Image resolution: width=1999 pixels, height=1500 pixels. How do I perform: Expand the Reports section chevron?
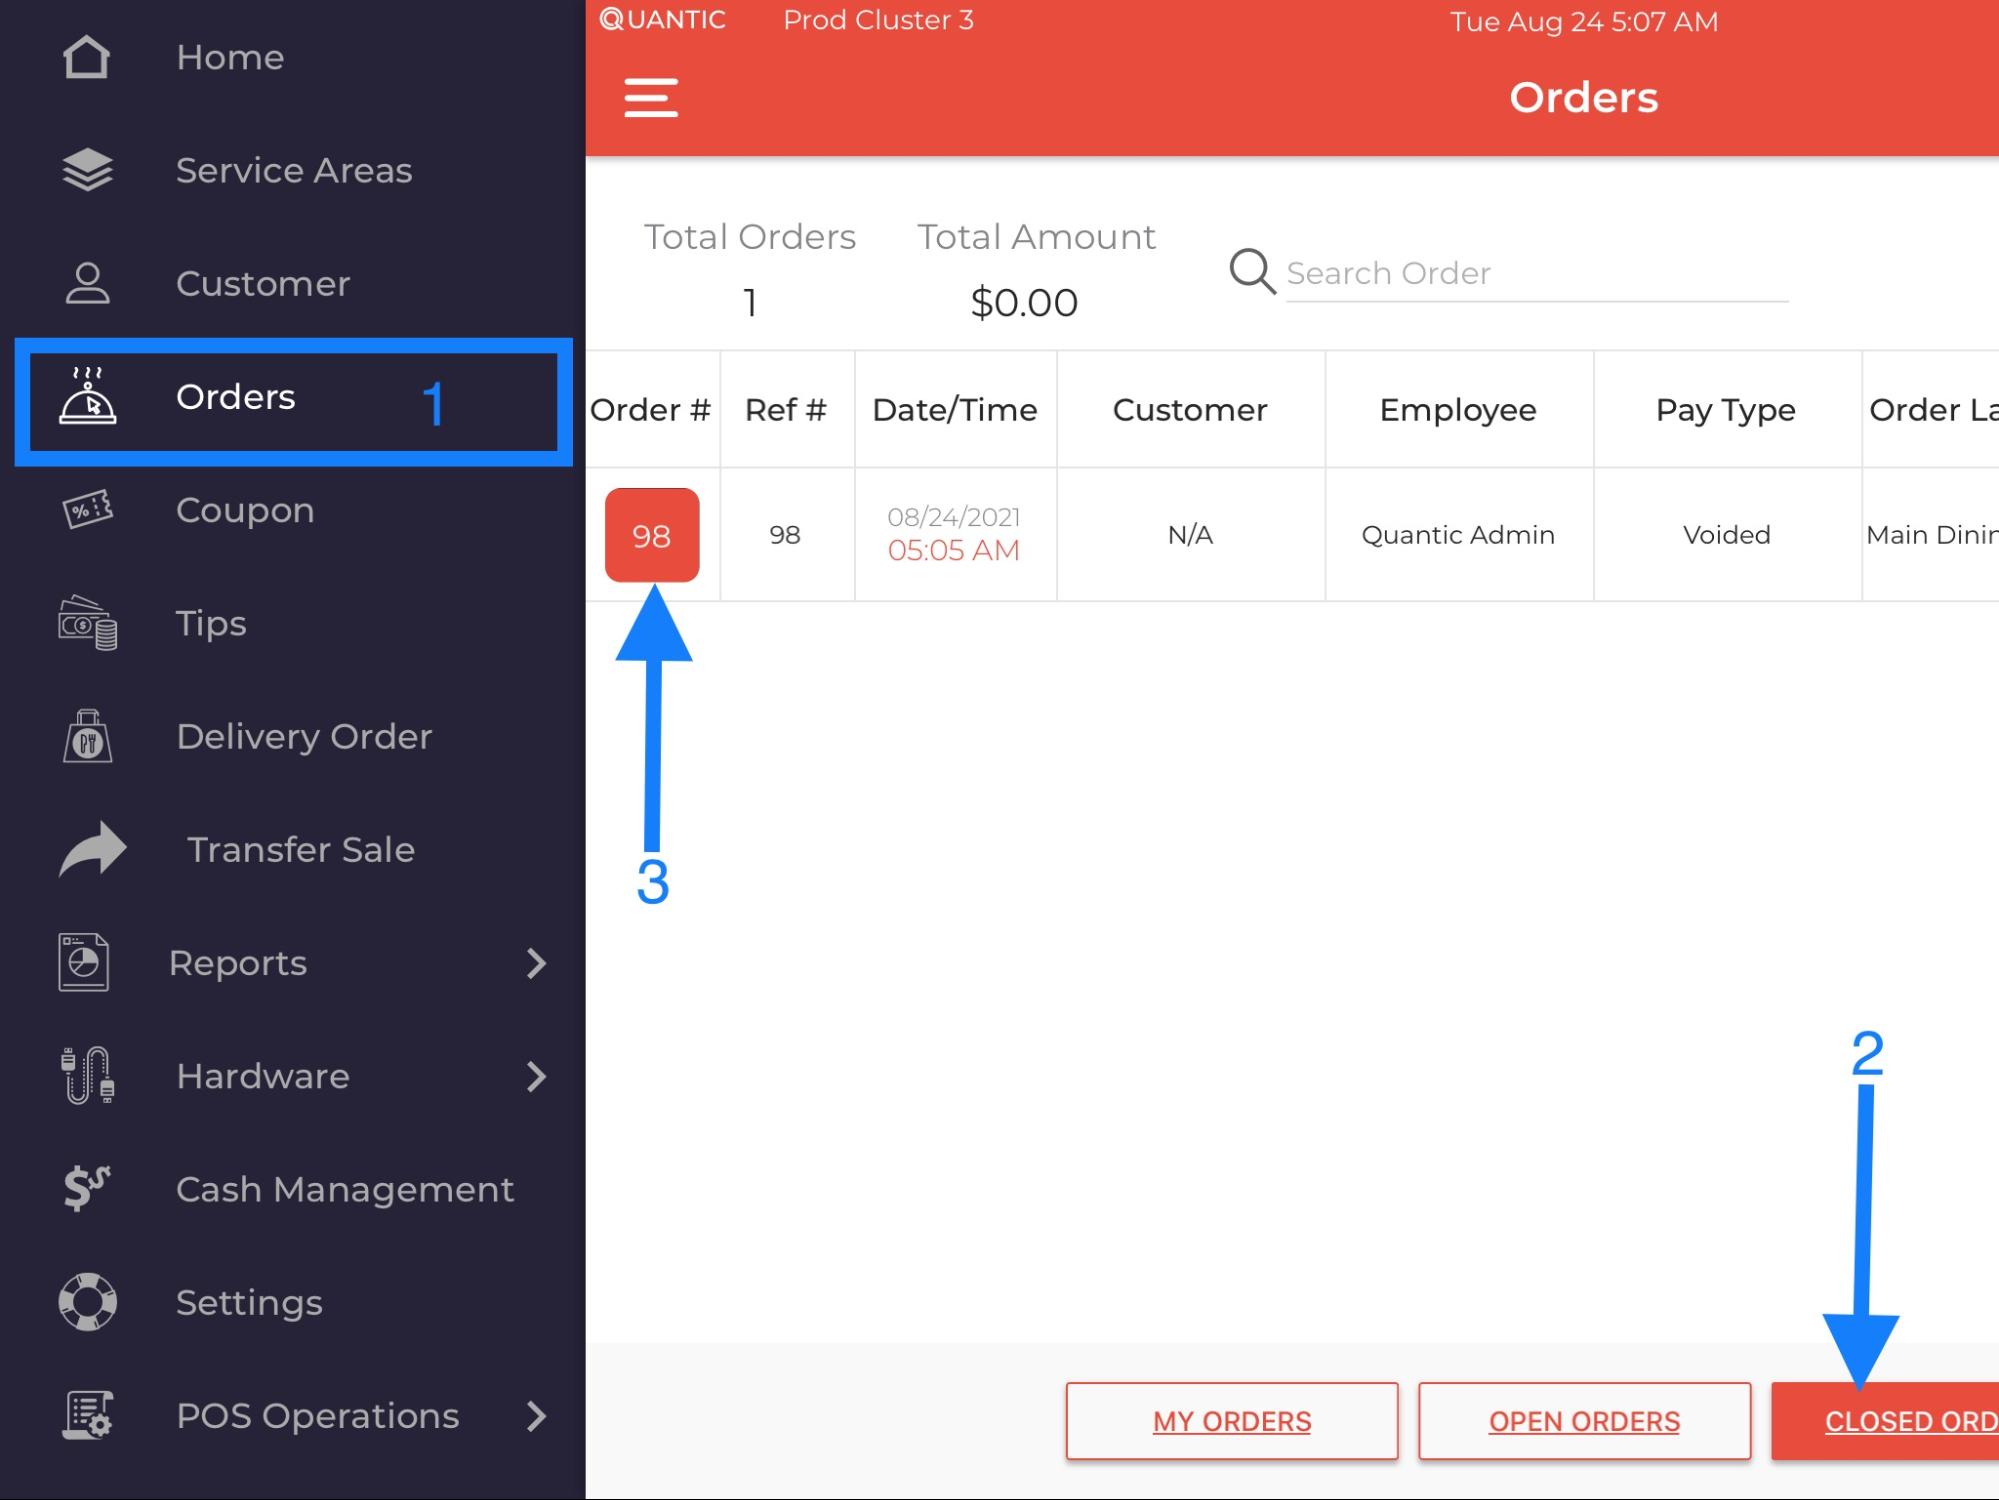(x=537, y=963)
